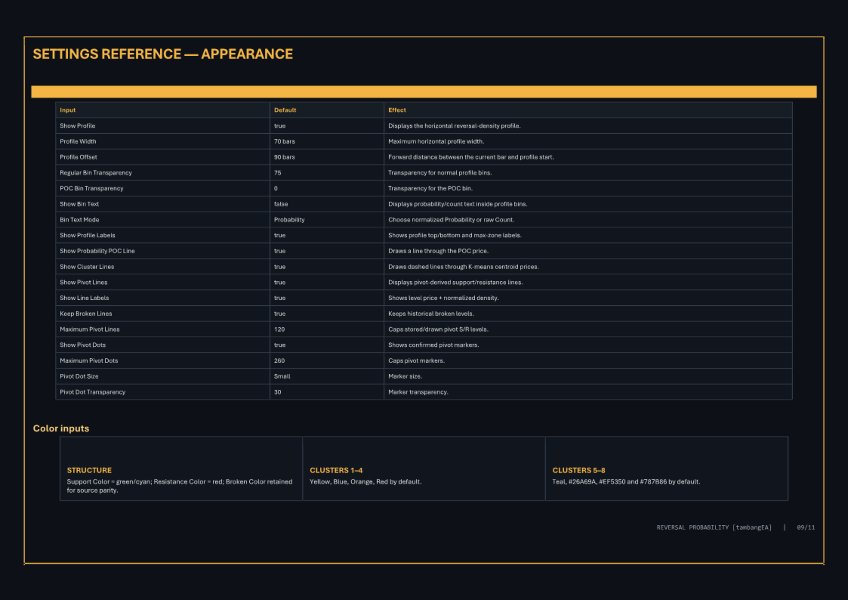848x600 pixels.
Task: Click the "false" default value
Action: point(281,205)
